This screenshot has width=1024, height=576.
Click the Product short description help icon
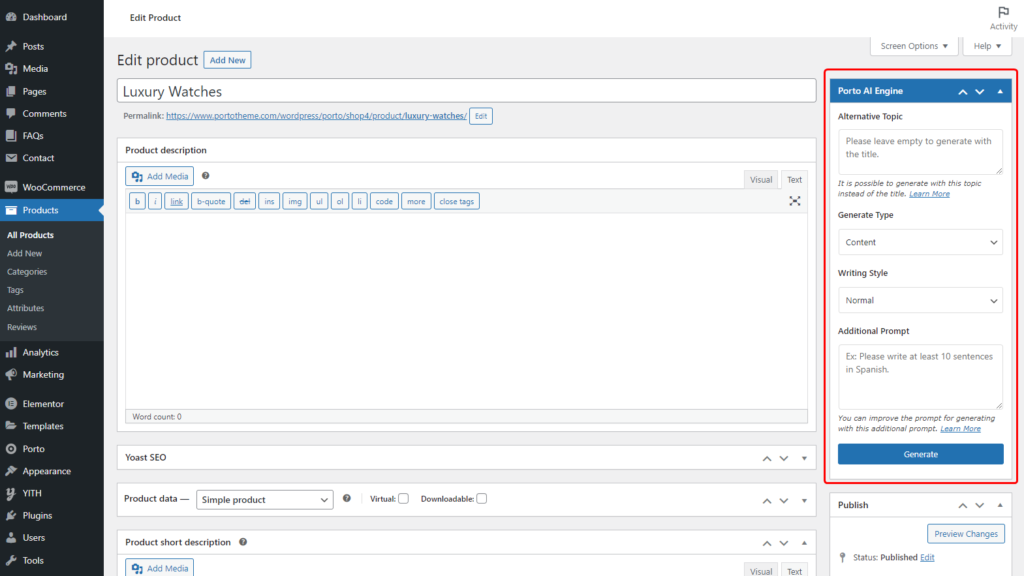point(243,542)
